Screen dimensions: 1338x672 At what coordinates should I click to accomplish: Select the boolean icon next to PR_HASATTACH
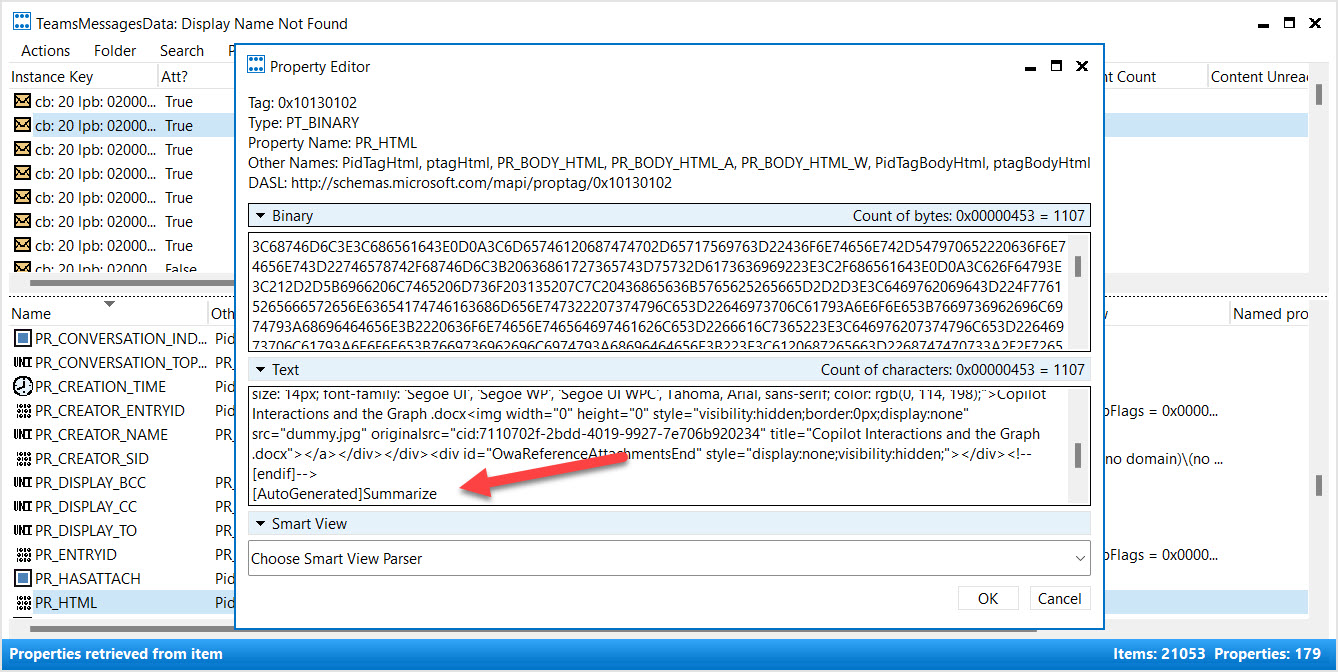tap(22, 578)
